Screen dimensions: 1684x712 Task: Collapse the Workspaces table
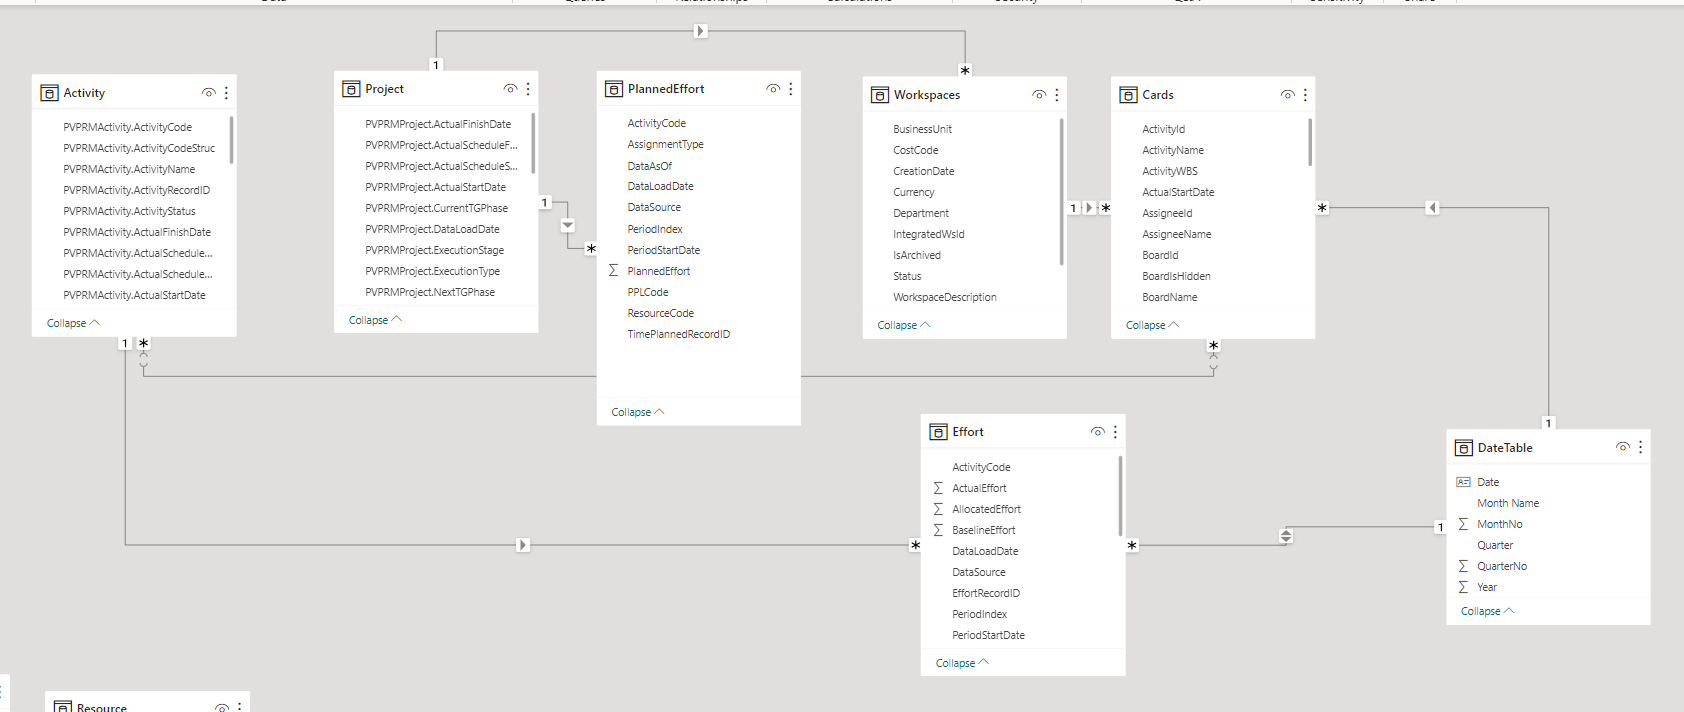click(904, 325)
